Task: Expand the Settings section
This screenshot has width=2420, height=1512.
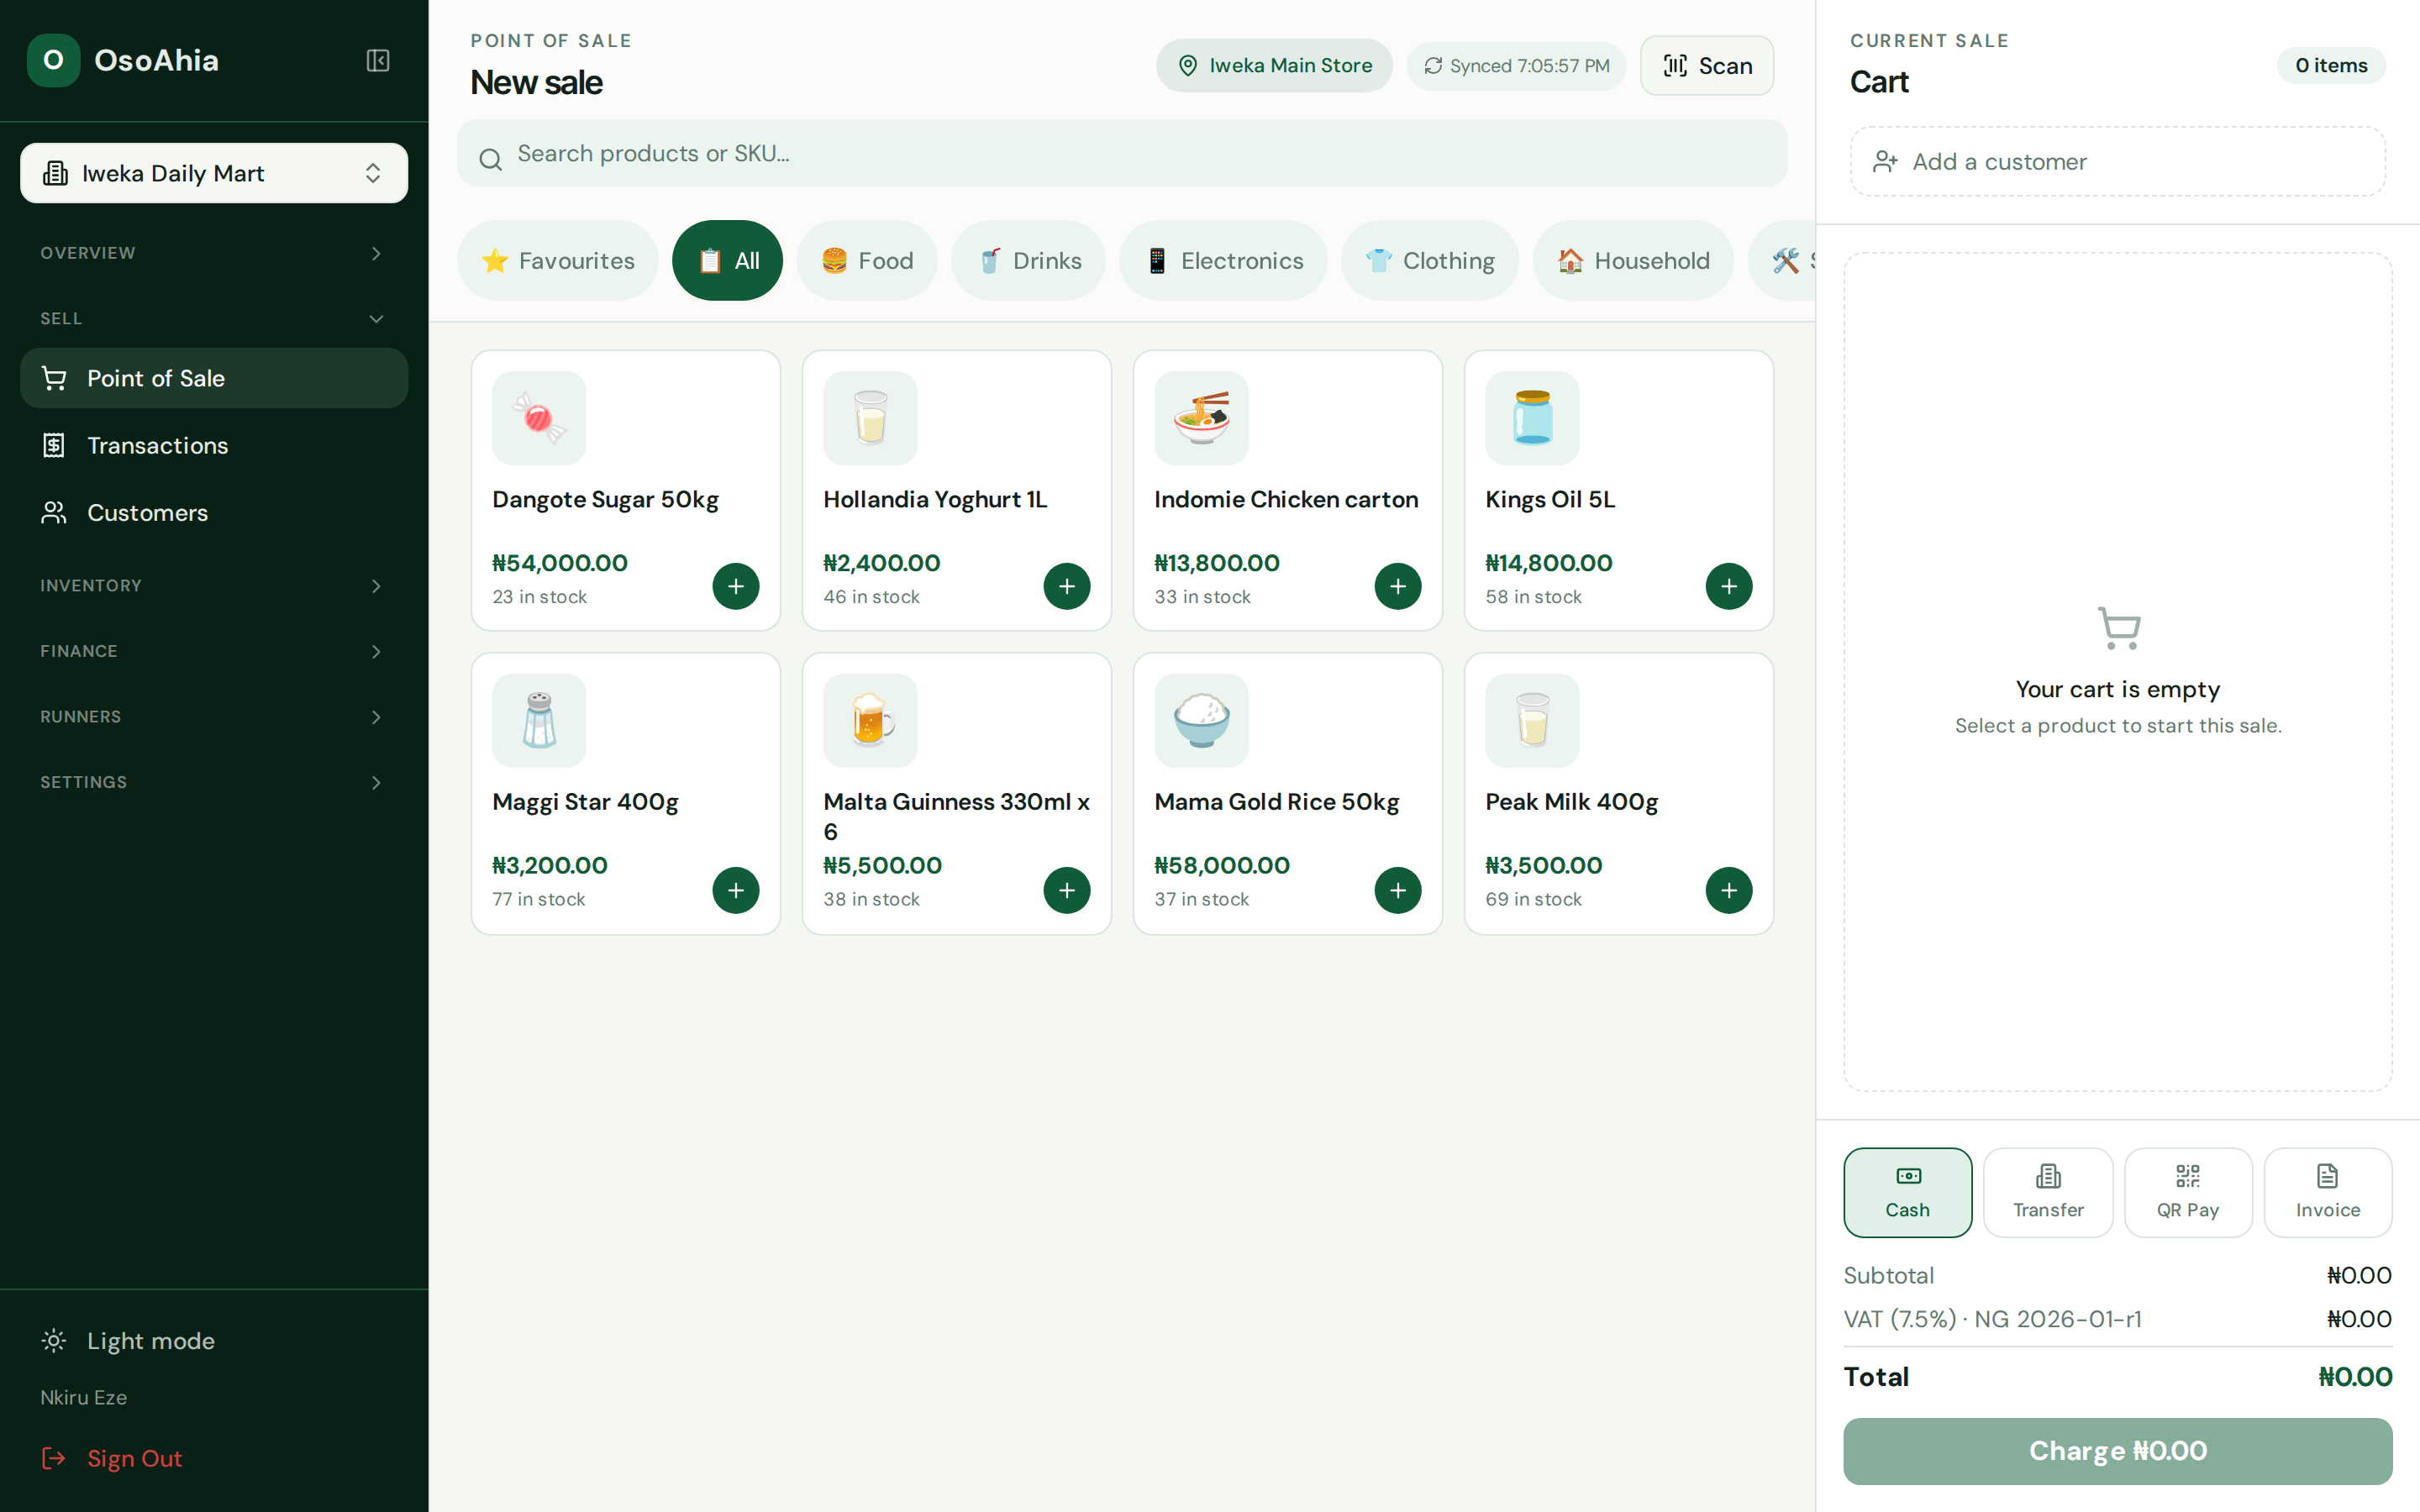Action: pos(214,782)
